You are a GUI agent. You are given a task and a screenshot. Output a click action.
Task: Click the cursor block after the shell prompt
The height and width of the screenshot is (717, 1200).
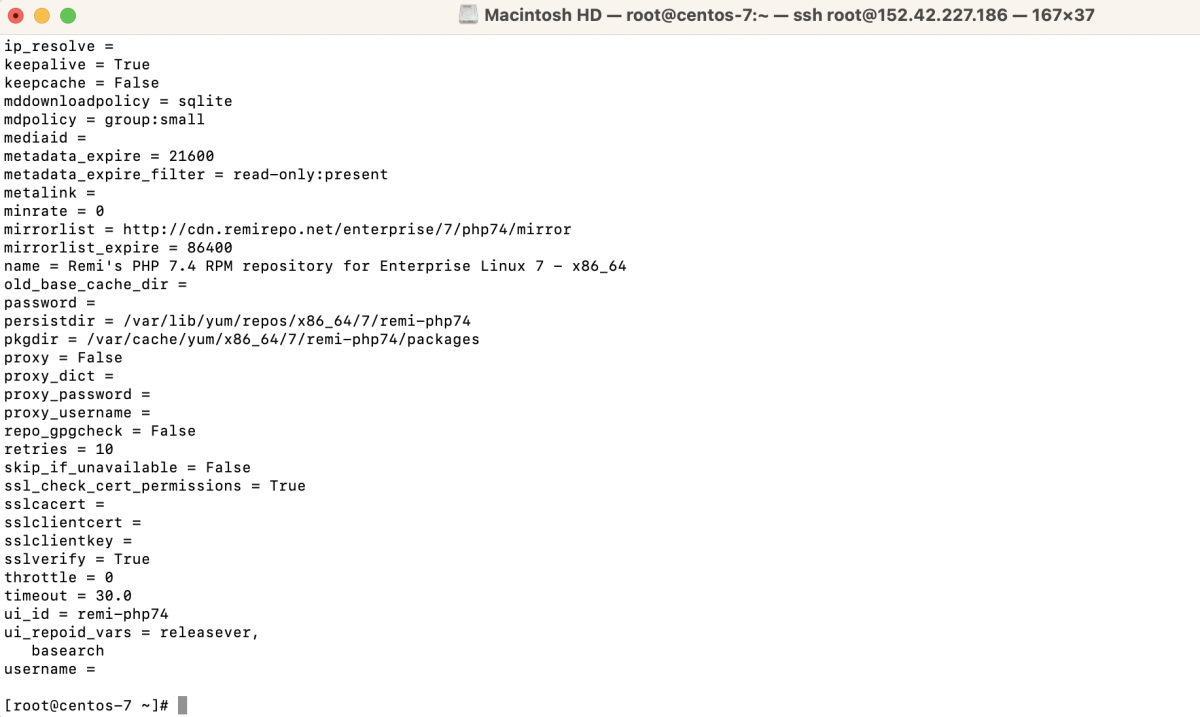point(183,705)
